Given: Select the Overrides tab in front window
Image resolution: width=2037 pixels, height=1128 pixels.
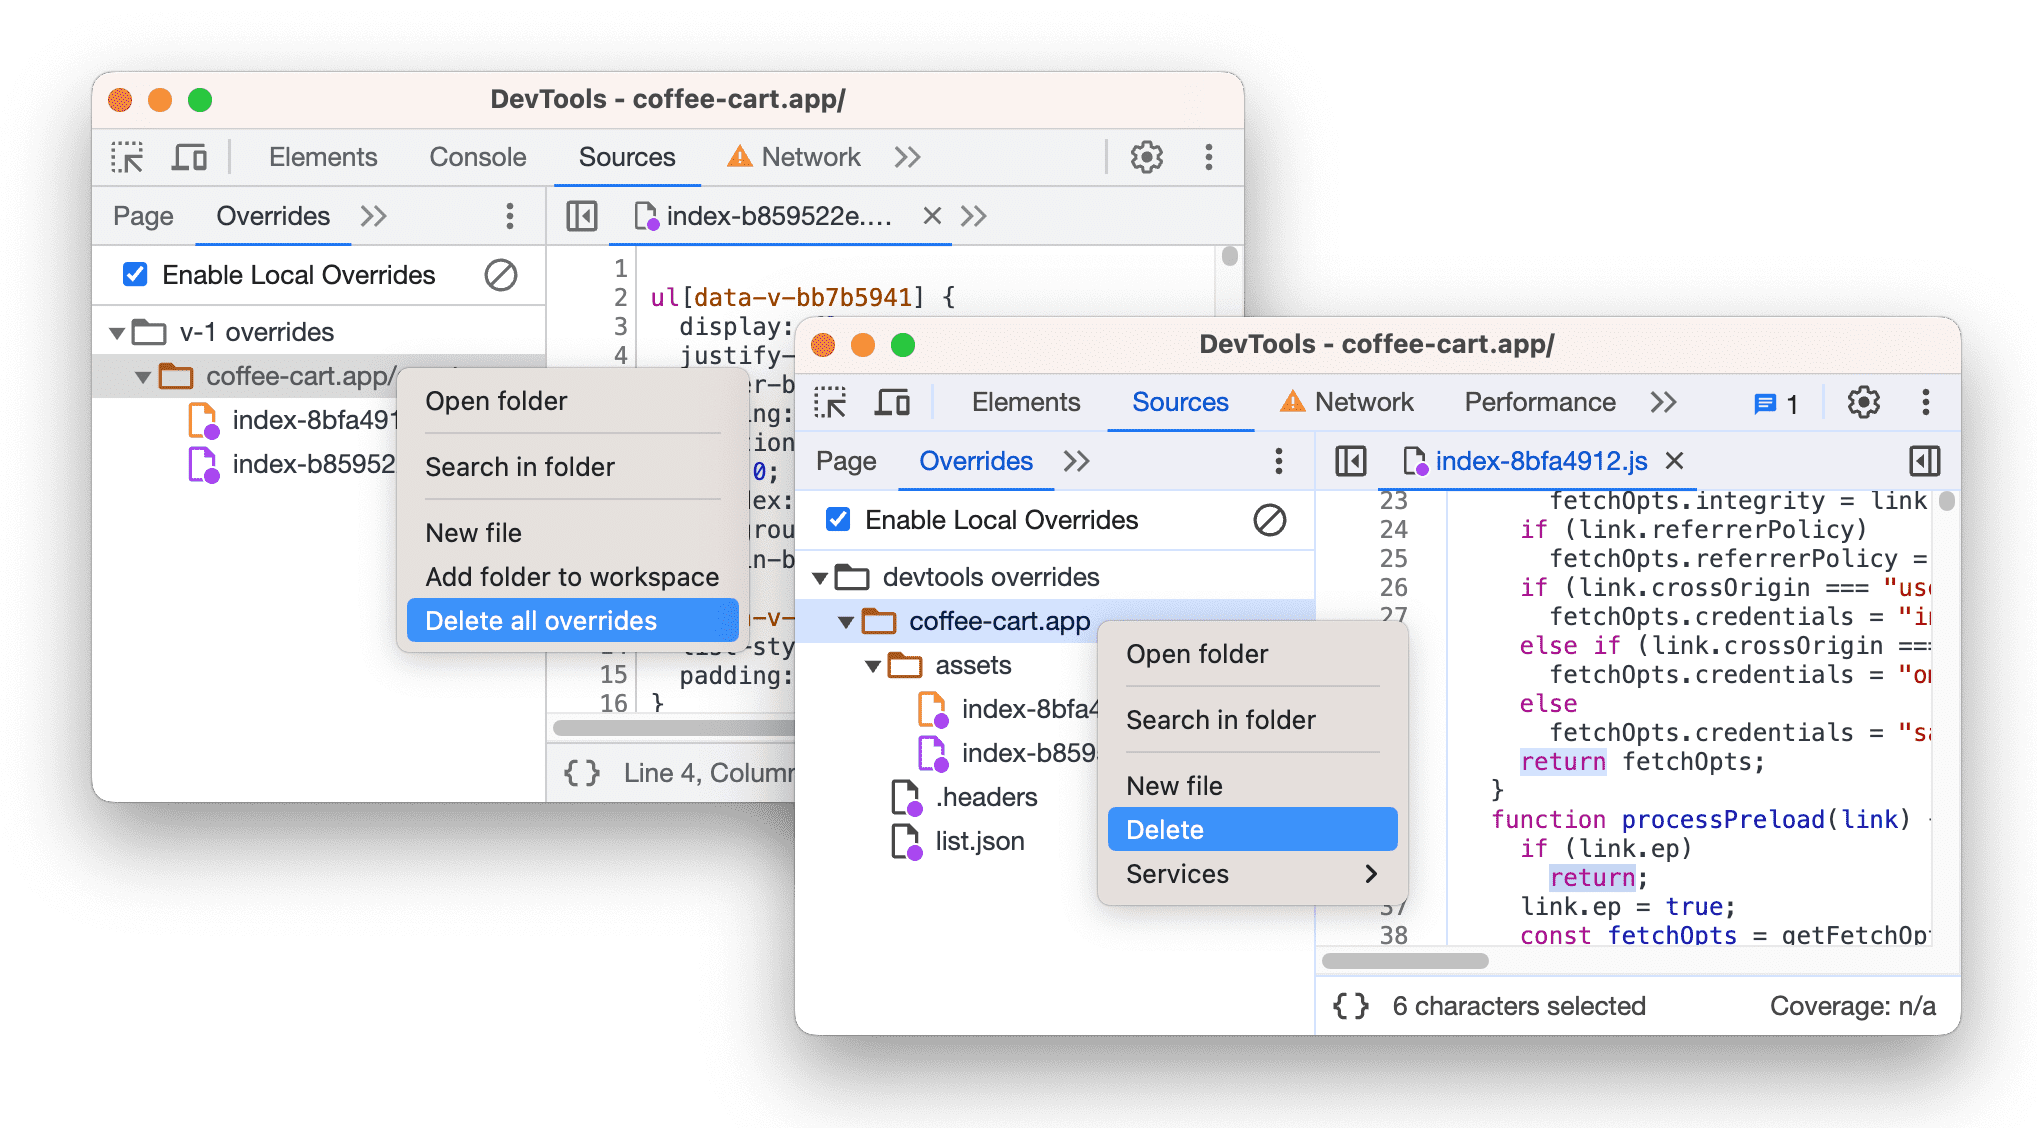Looking at the screenshot, I should [x=975, y=461].
